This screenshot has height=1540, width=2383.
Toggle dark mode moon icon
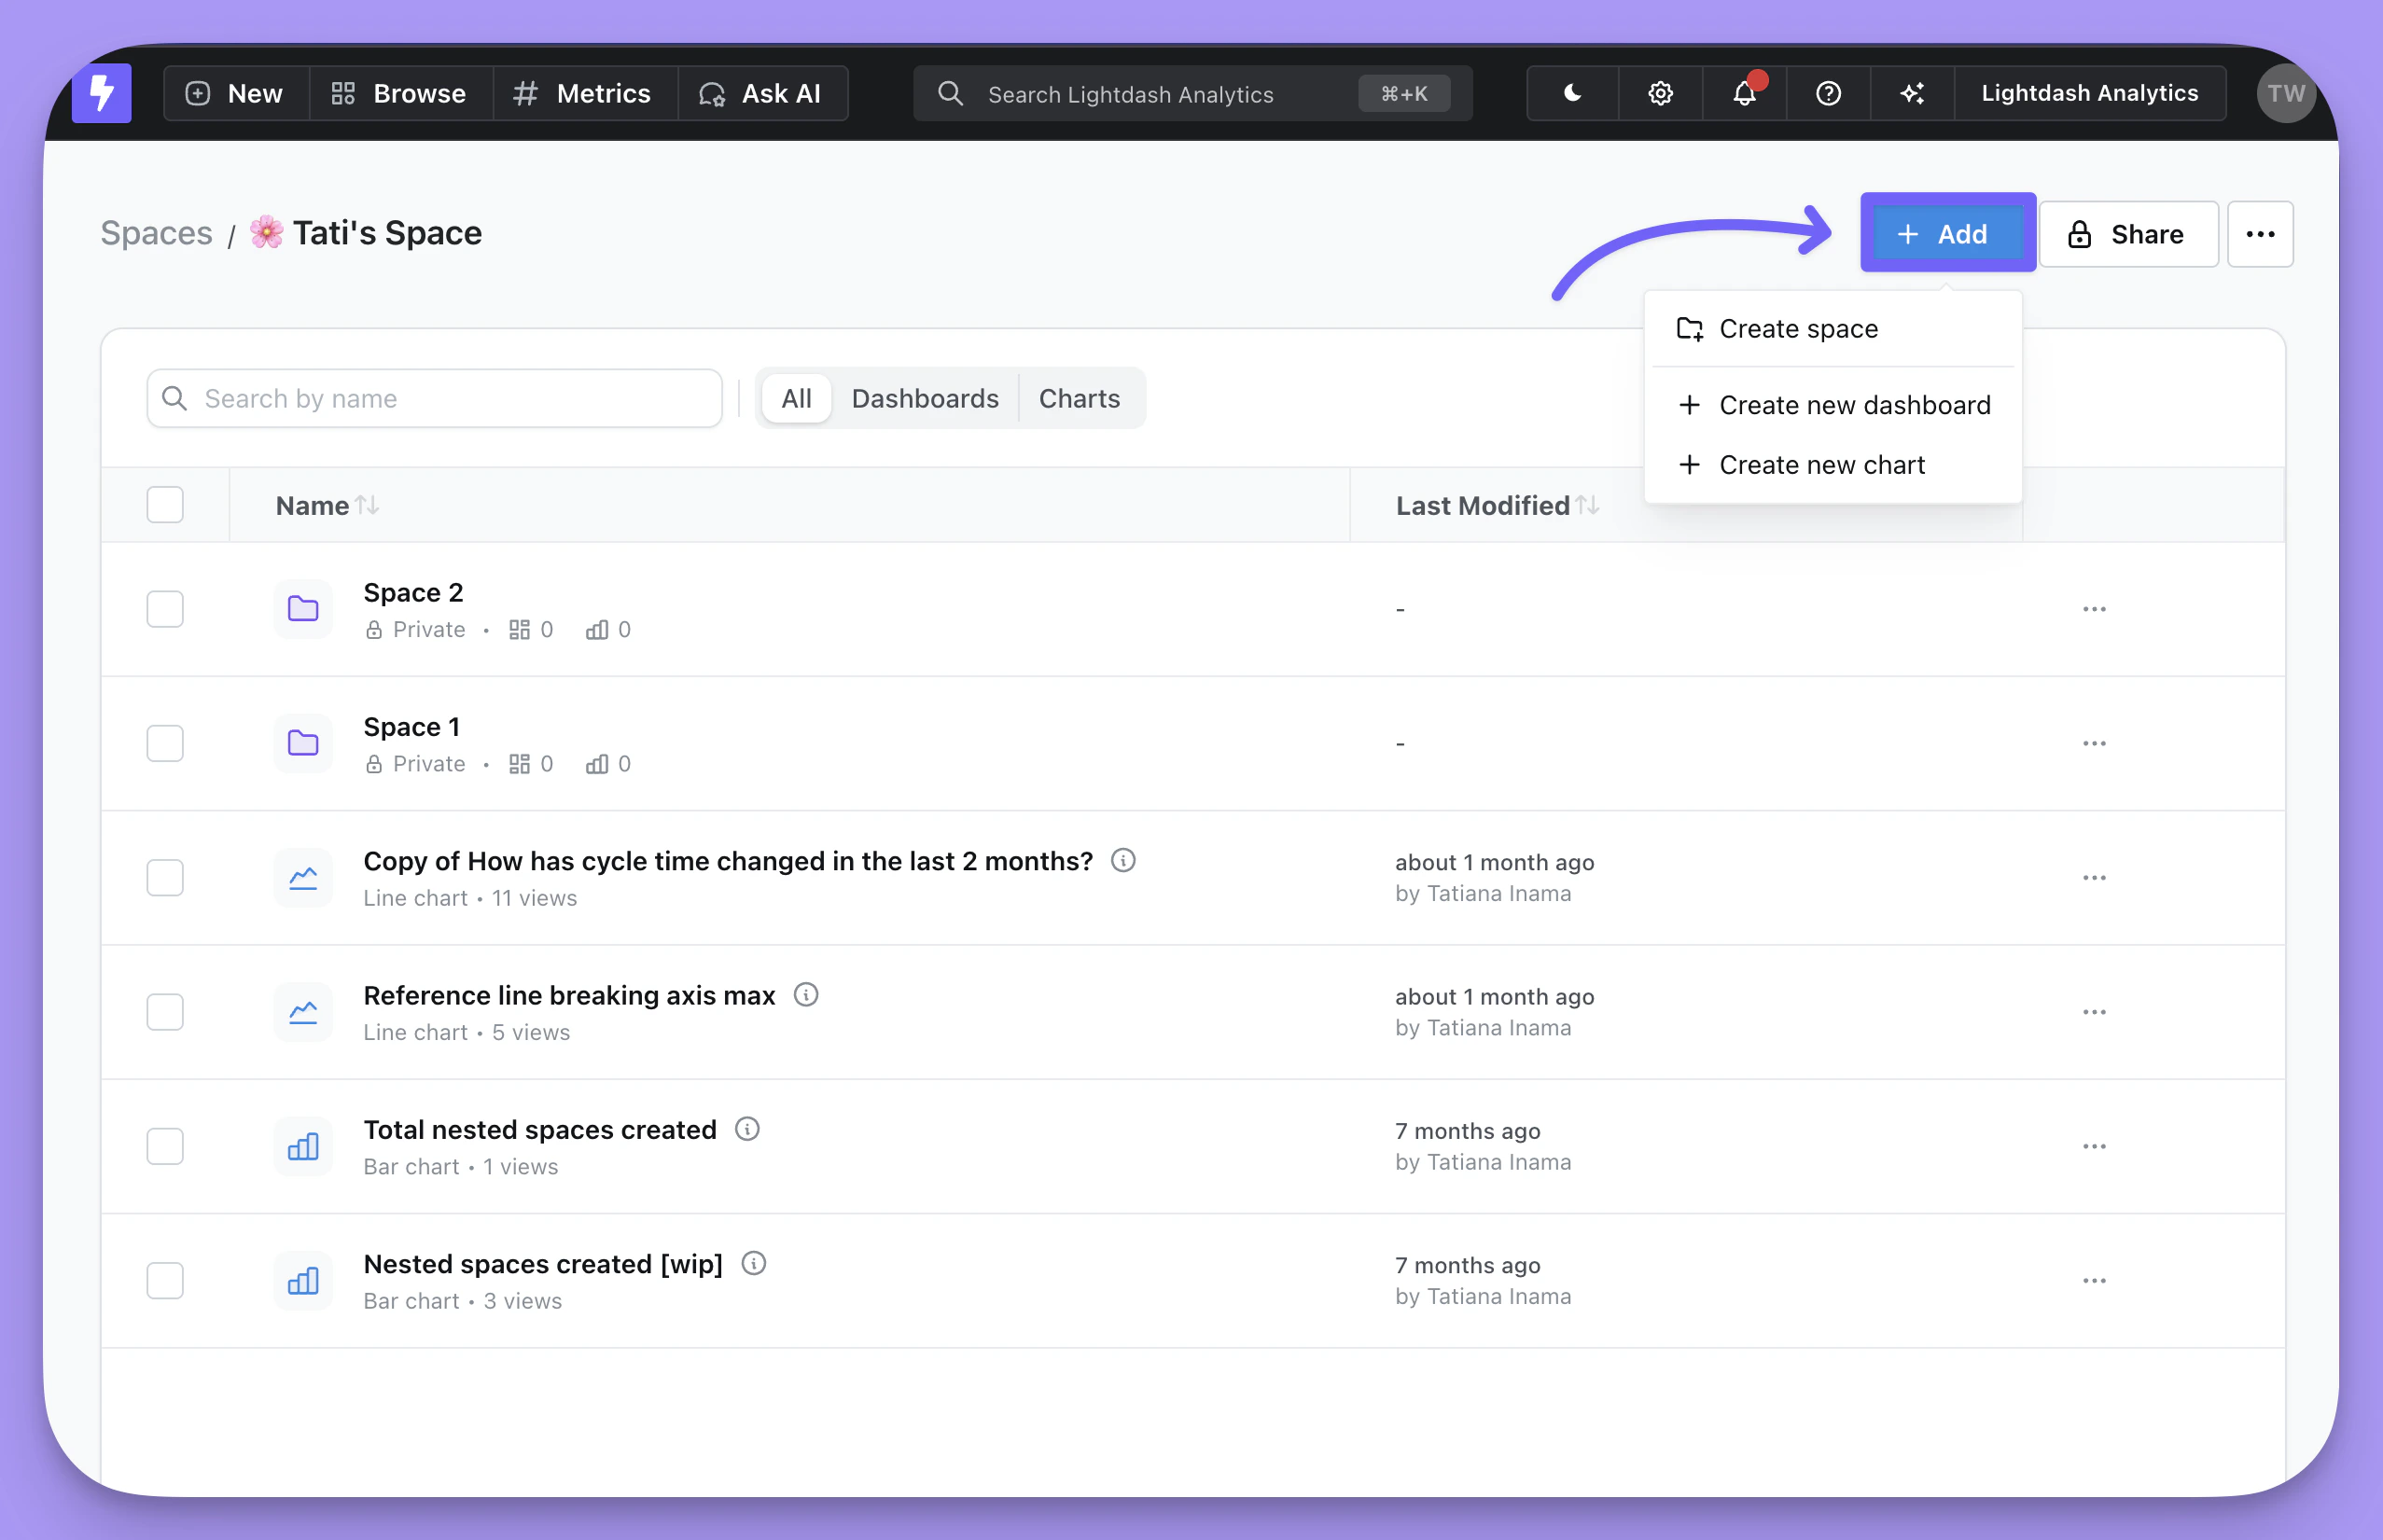[x=1572, y=93]
